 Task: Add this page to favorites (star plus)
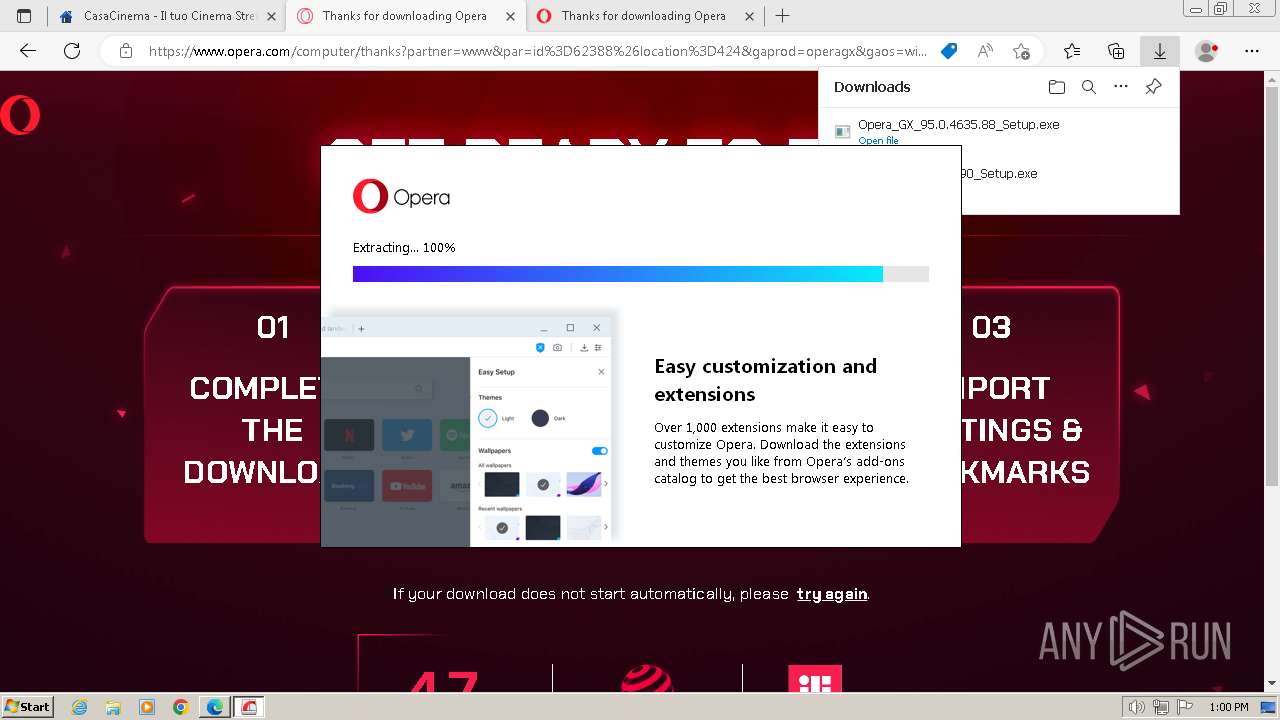tap(1021, 51)
